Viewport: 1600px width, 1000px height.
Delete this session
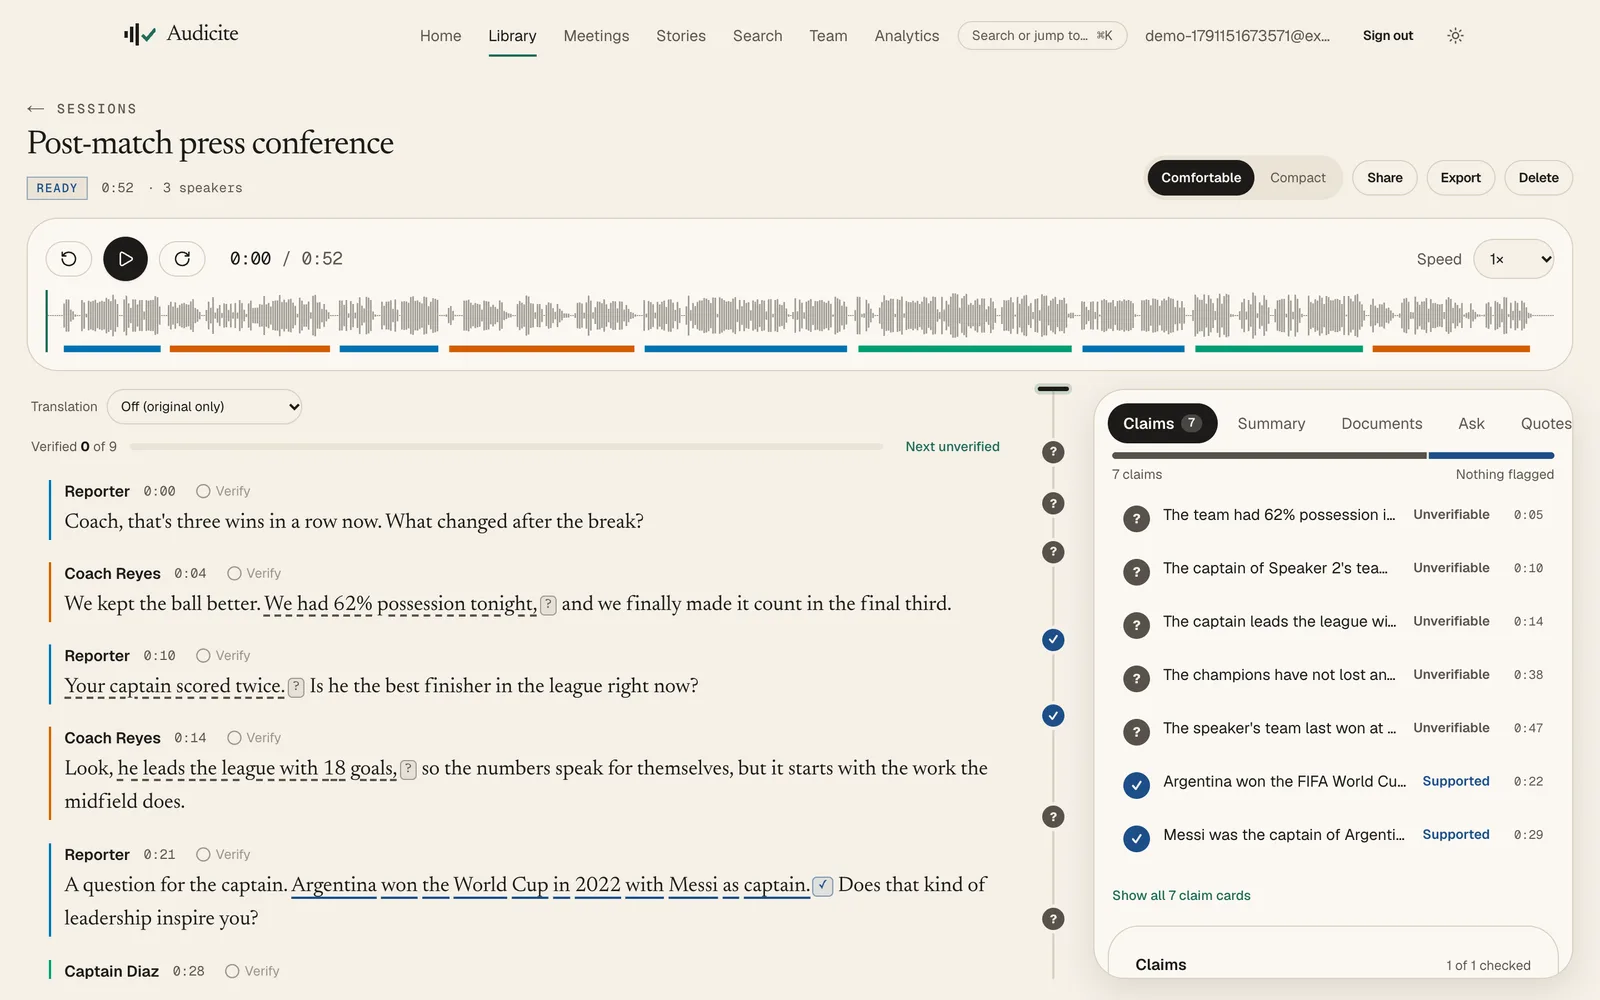[x=1538, y=178]
